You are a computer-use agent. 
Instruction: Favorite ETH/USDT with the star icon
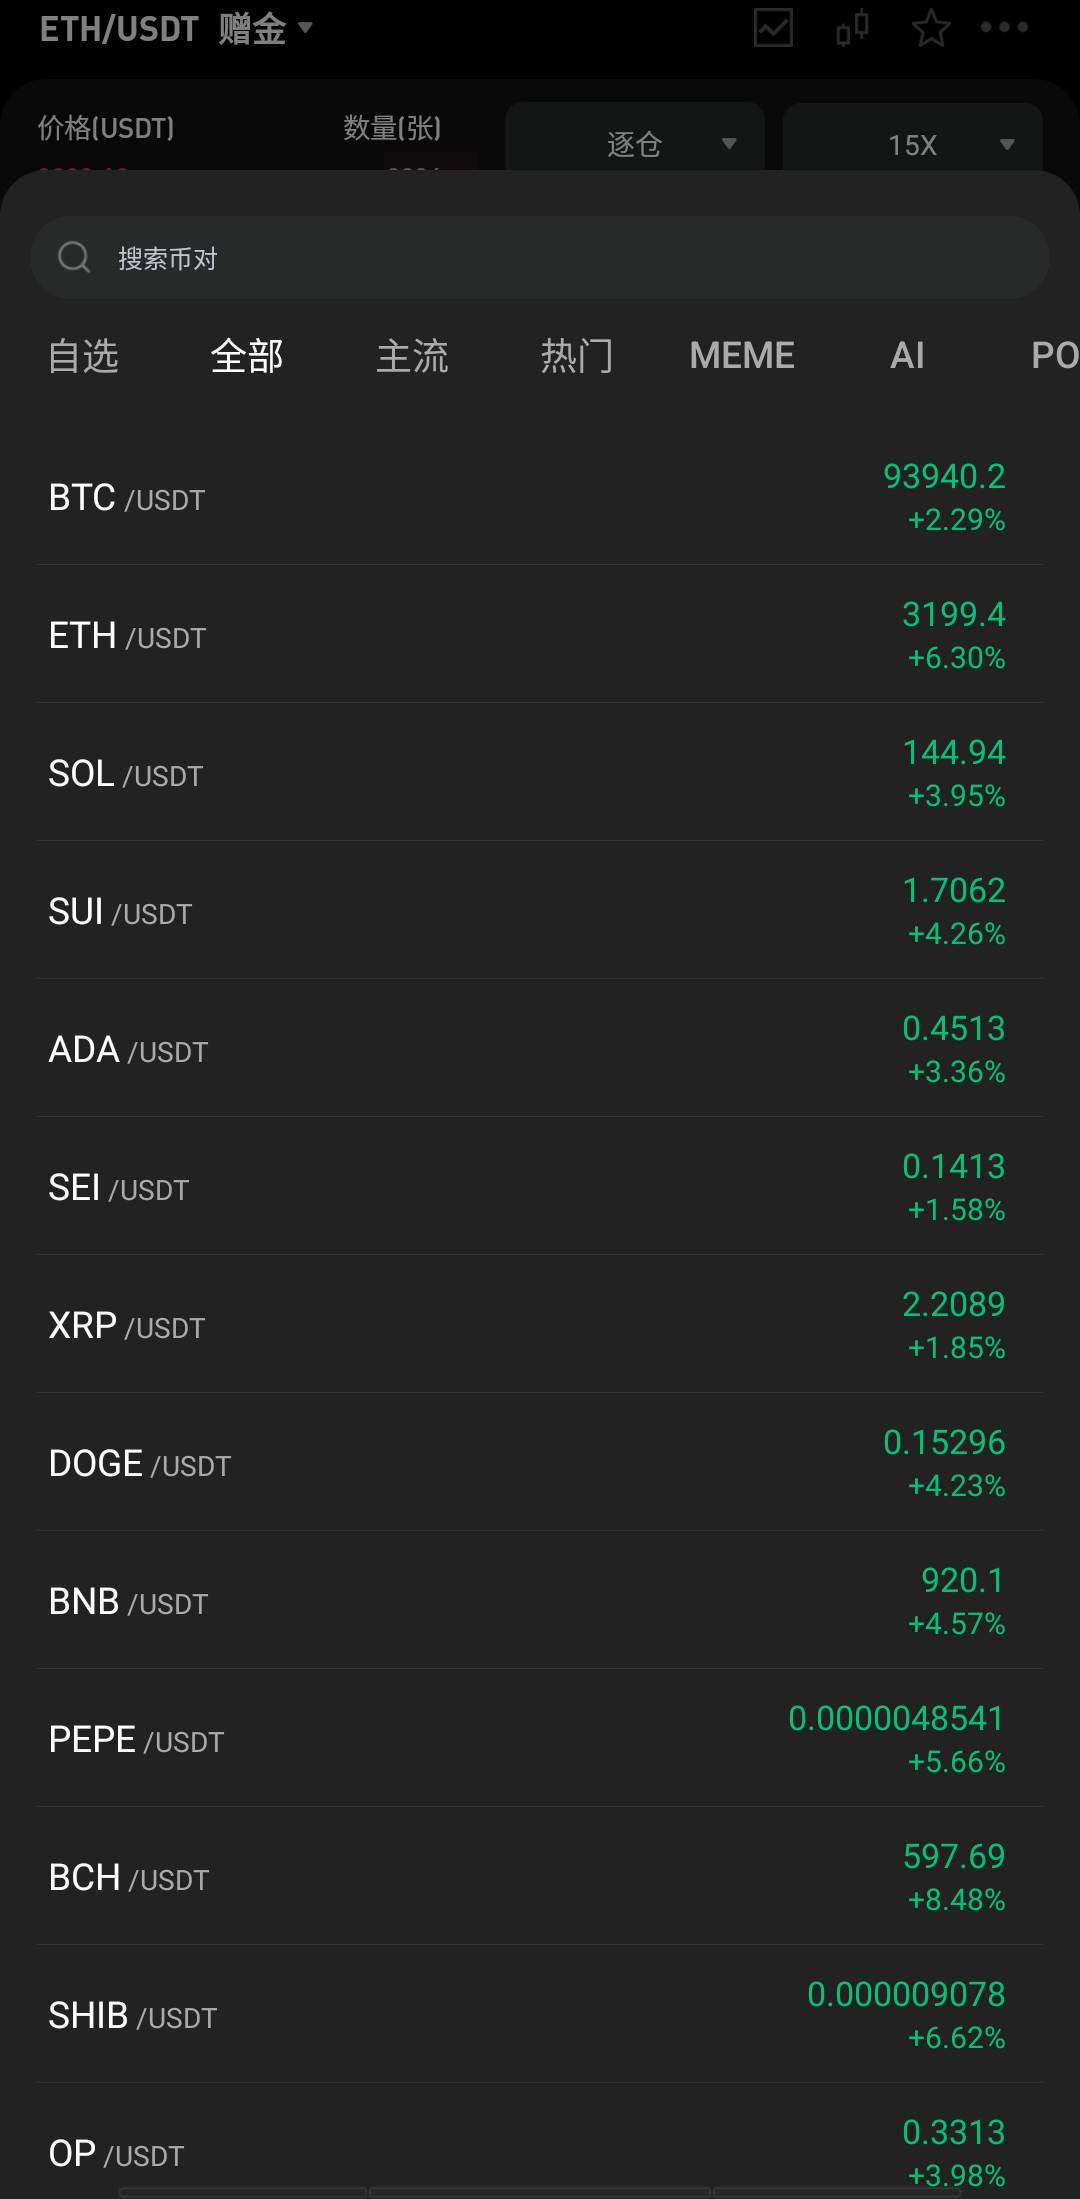click(931, 28)
